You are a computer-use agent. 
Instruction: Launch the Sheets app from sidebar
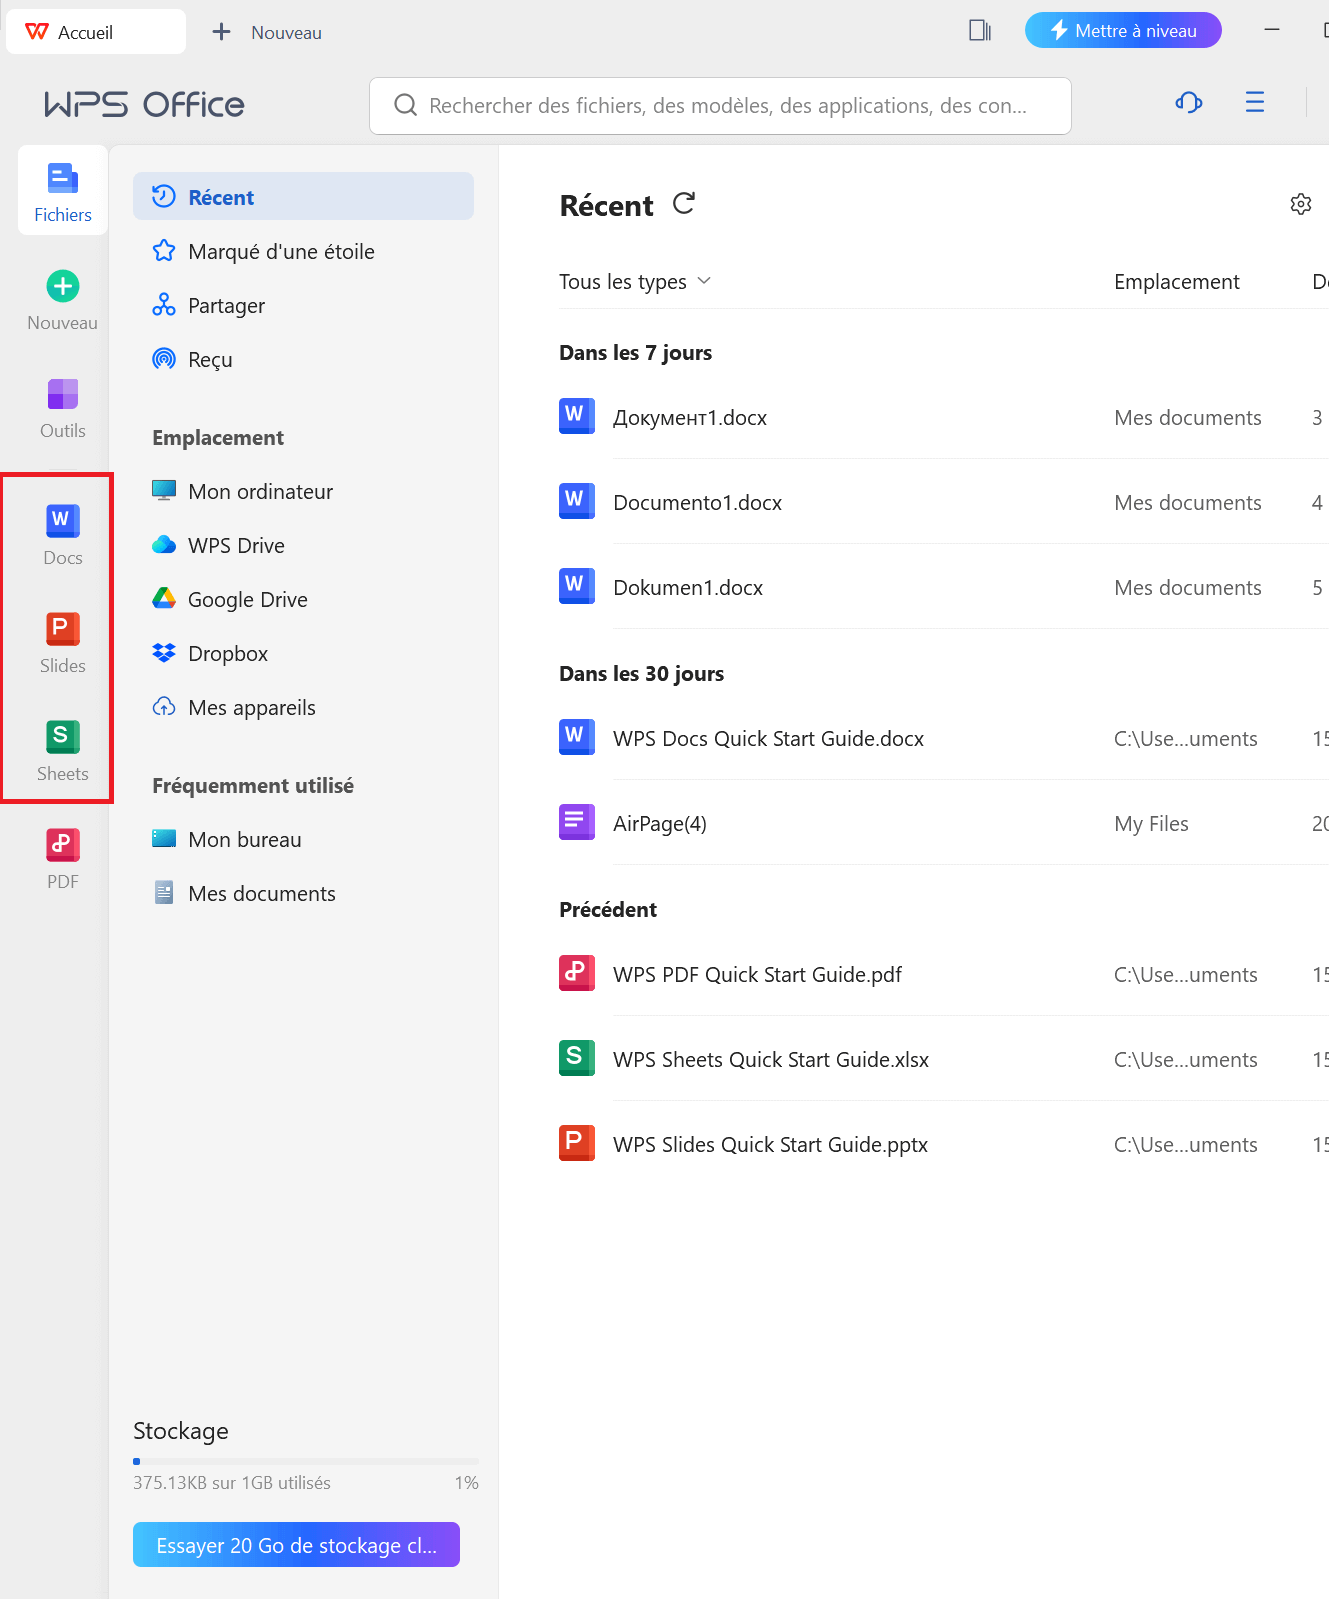62,751
